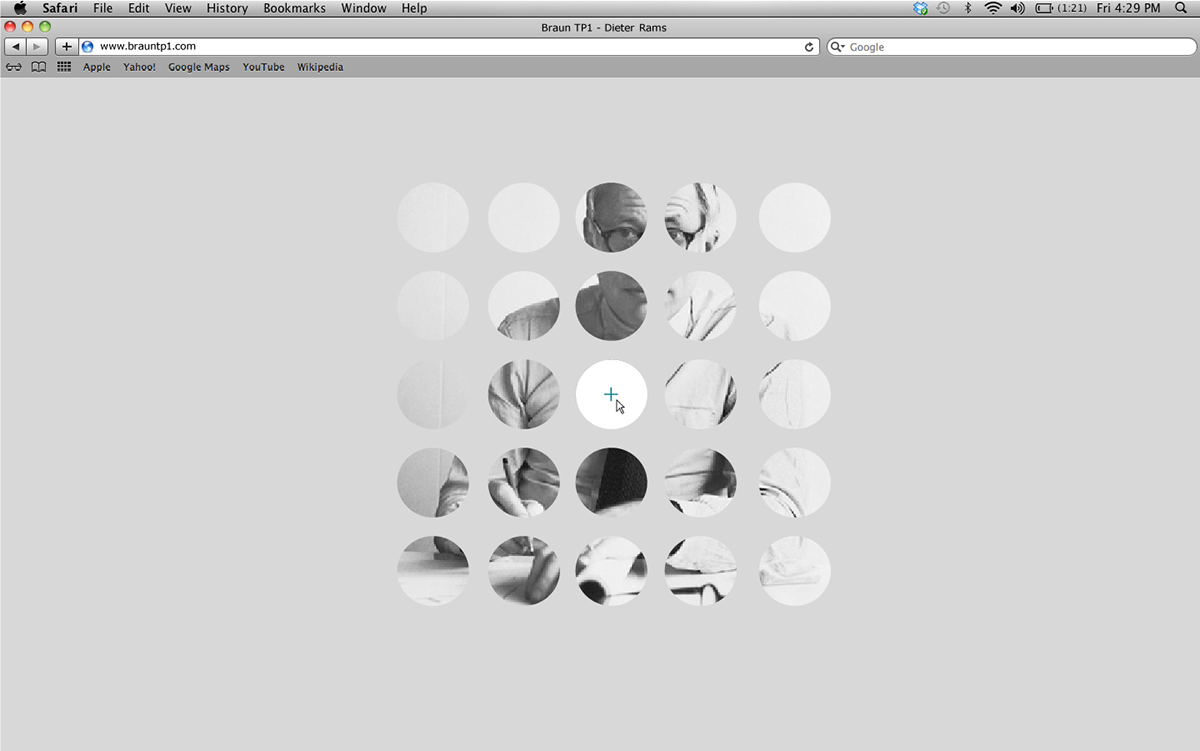Select circle with man's chin, second row
The height and width of the screenshot is (751, 1200).
point(611,306)
